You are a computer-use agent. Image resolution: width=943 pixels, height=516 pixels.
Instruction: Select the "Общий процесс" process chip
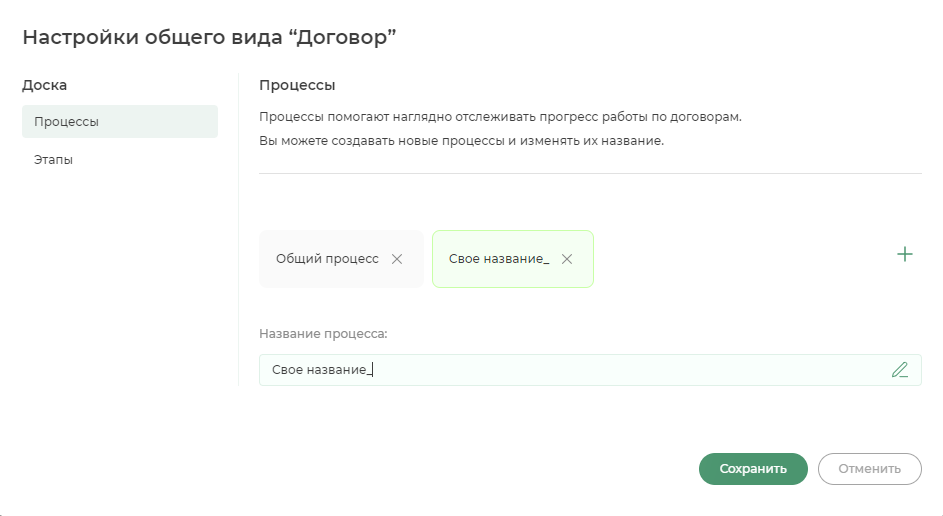point(341,259)
